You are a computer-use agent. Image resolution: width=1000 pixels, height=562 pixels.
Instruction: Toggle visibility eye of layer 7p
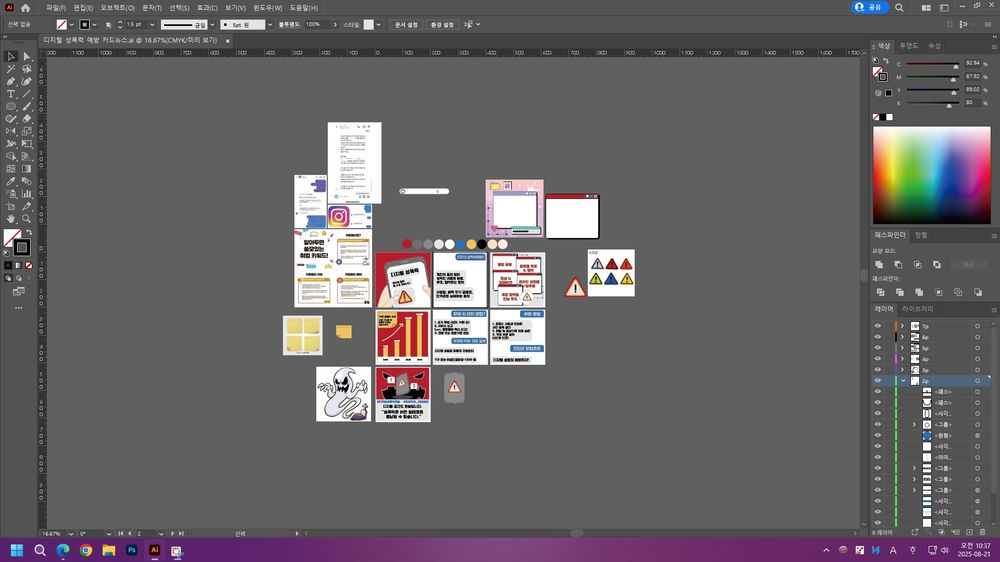tap(878, 326)
